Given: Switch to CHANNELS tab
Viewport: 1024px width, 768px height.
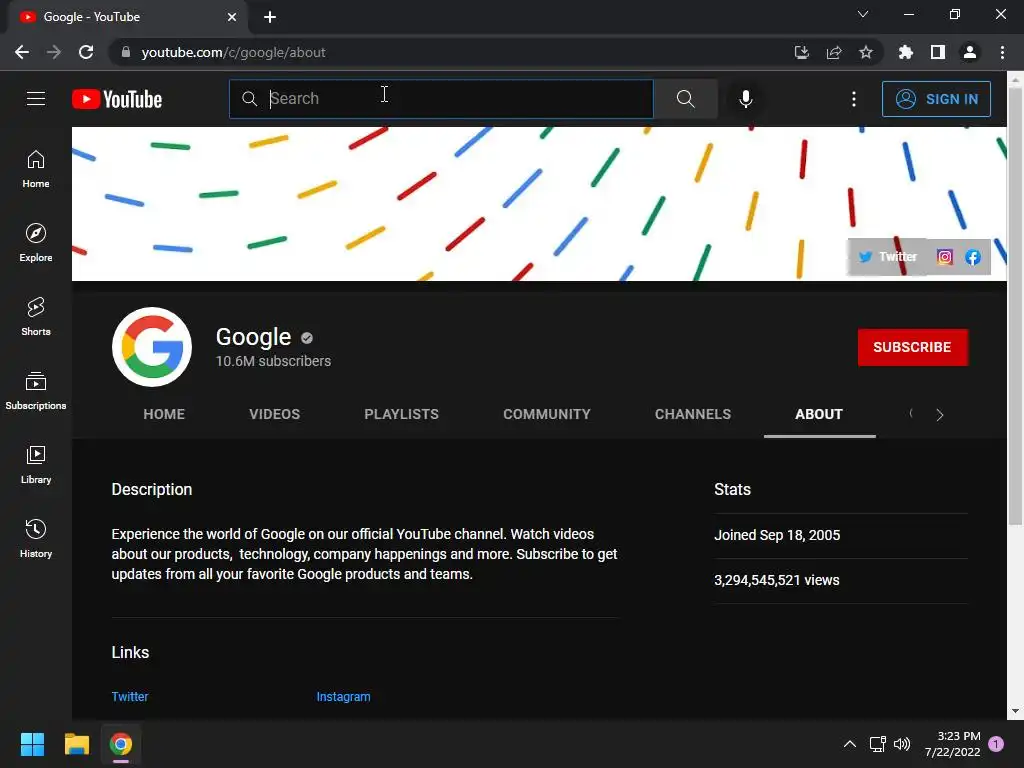Looking at the screenshot, I should [692, 414].
